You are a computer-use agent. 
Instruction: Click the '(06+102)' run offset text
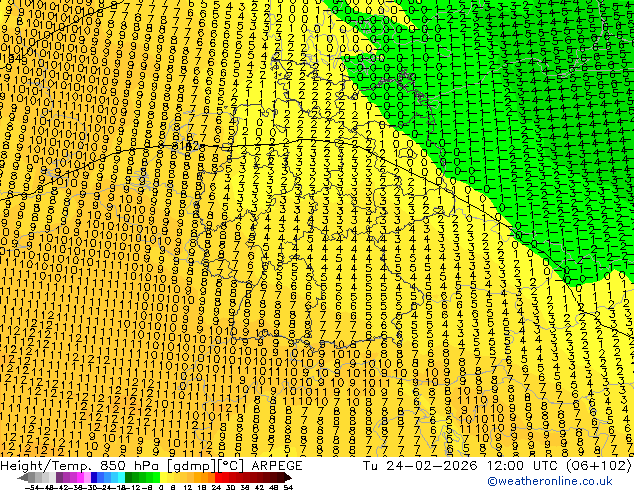coord(598,466)
